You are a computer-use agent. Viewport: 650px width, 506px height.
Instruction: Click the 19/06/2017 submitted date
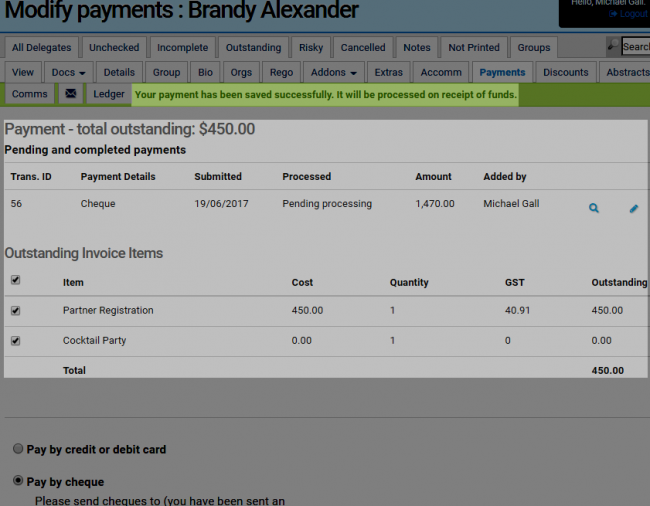[x=221, y=203]
